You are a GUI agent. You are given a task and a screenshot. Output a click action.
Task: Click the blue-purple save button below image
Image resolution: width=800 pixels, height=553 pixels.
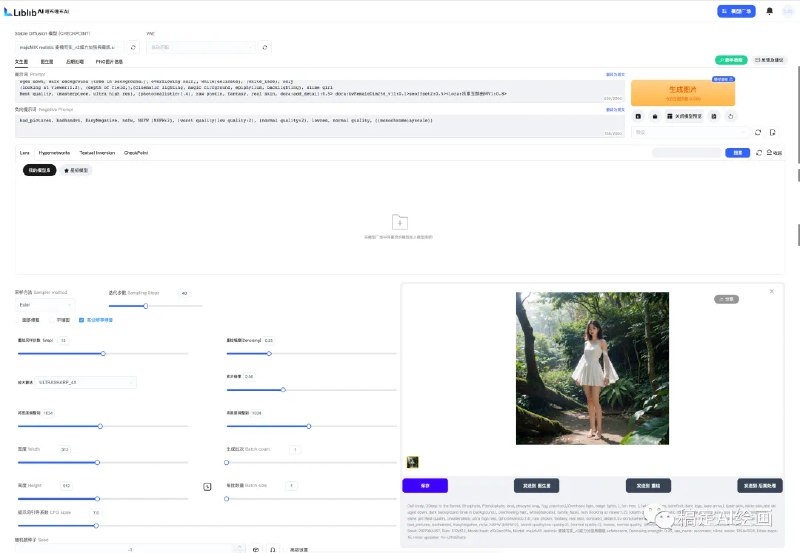[425, 486]
